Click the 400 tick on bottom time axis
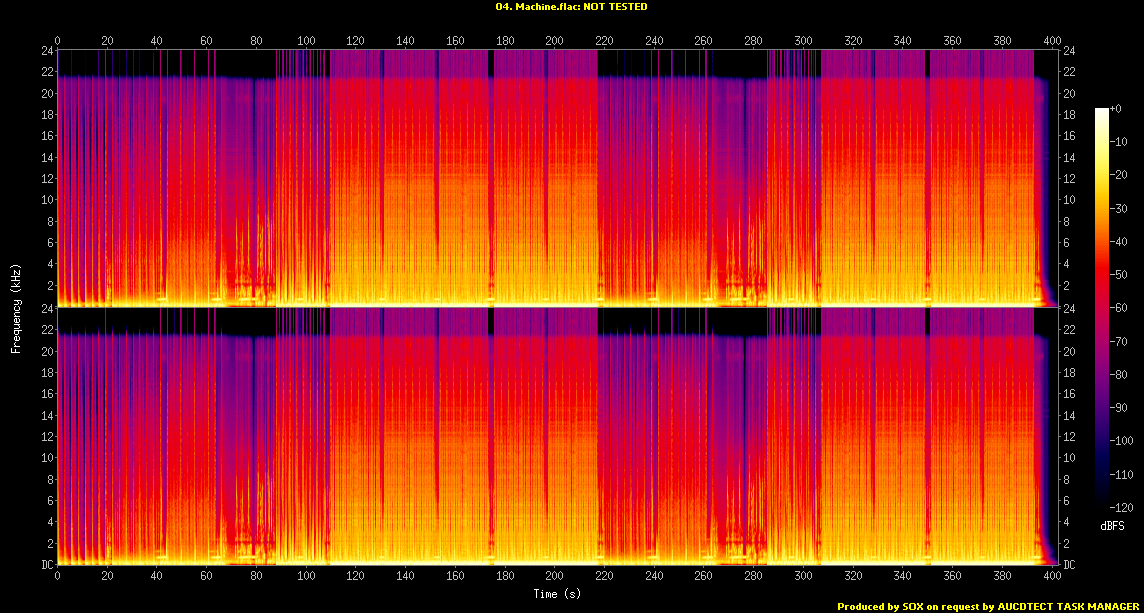Screen dimensions: 1144x613 pyautogui.click(x=1051, y=578)
